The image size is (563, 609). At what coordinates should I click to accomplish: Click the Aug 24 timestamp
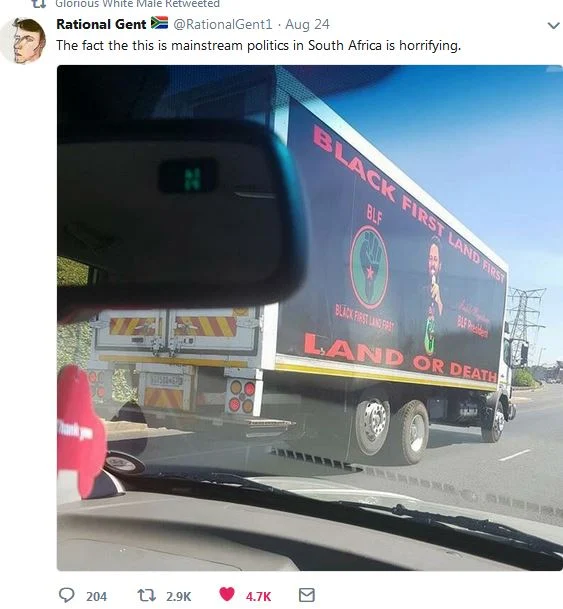coord(307,24)
